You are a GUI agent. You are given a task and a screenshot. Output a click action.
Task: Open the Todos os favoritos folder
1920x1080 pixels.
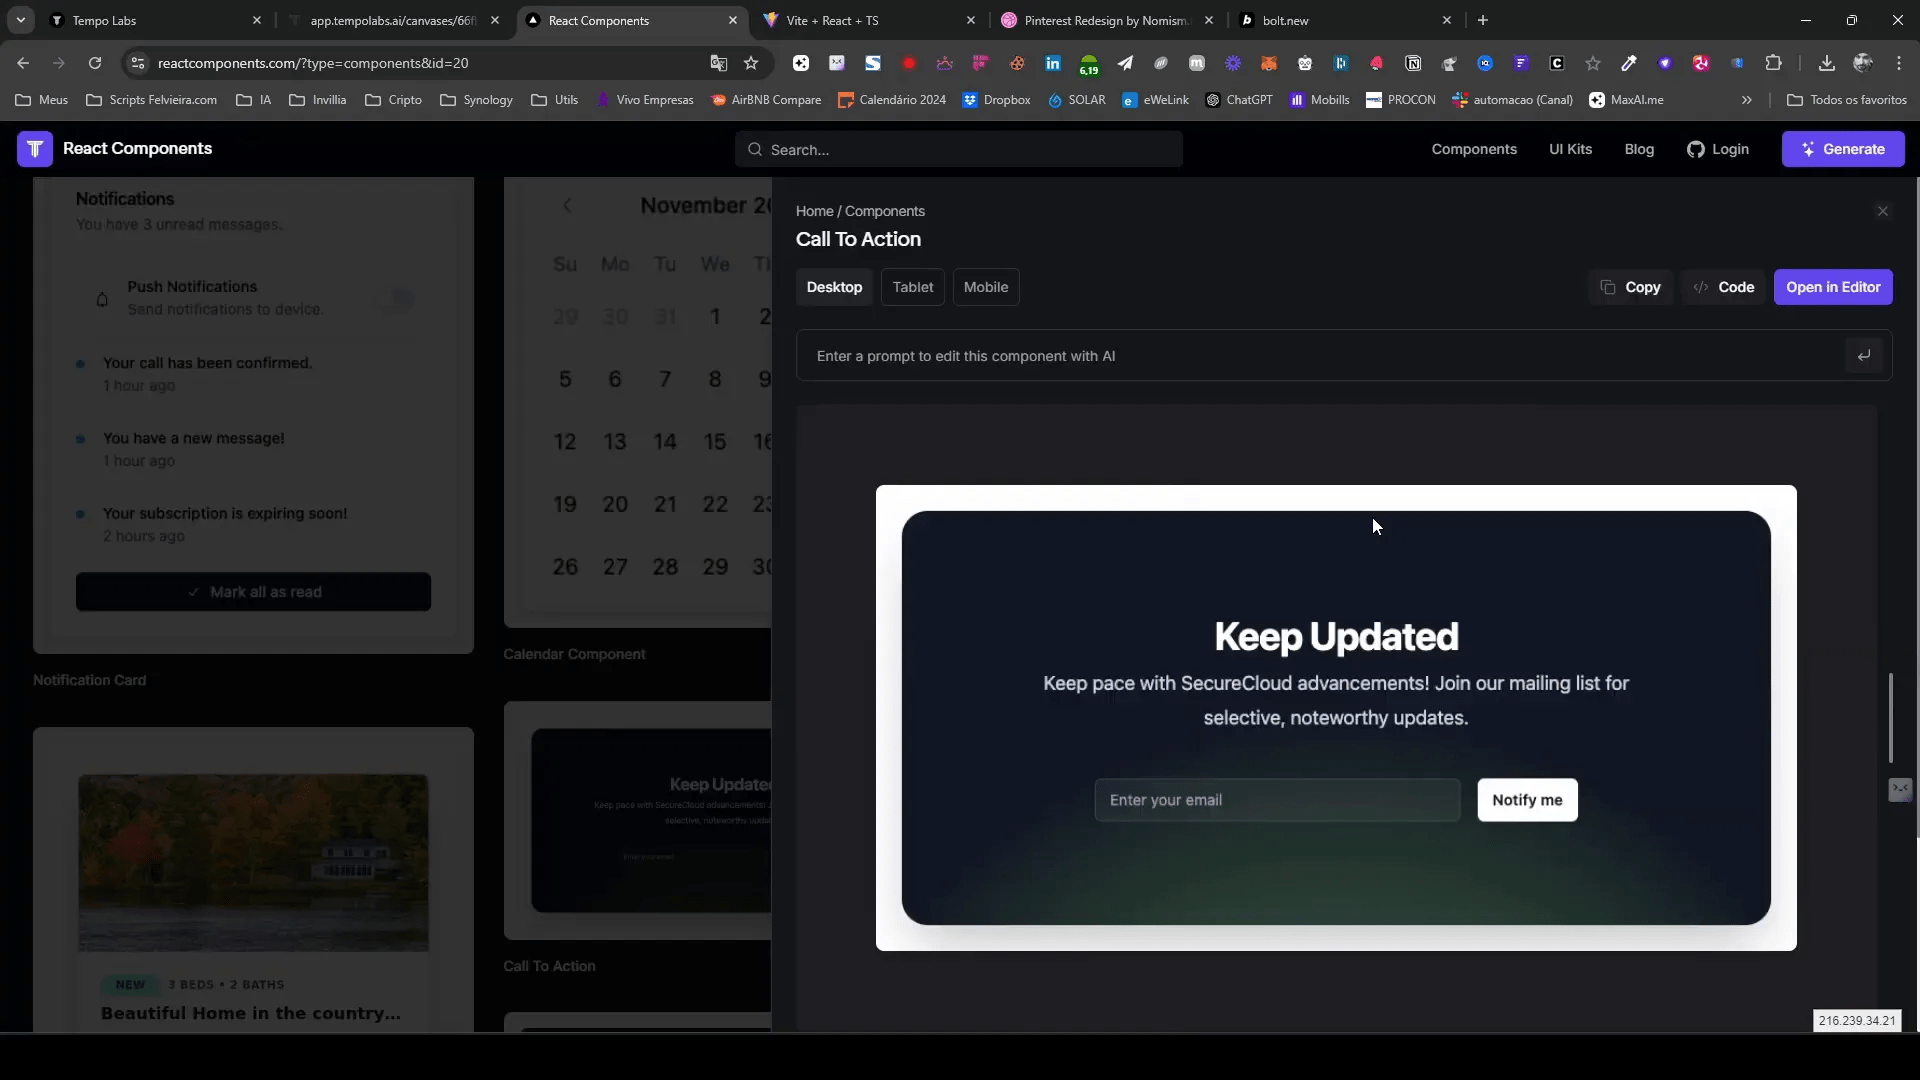tap(1847, 100)
